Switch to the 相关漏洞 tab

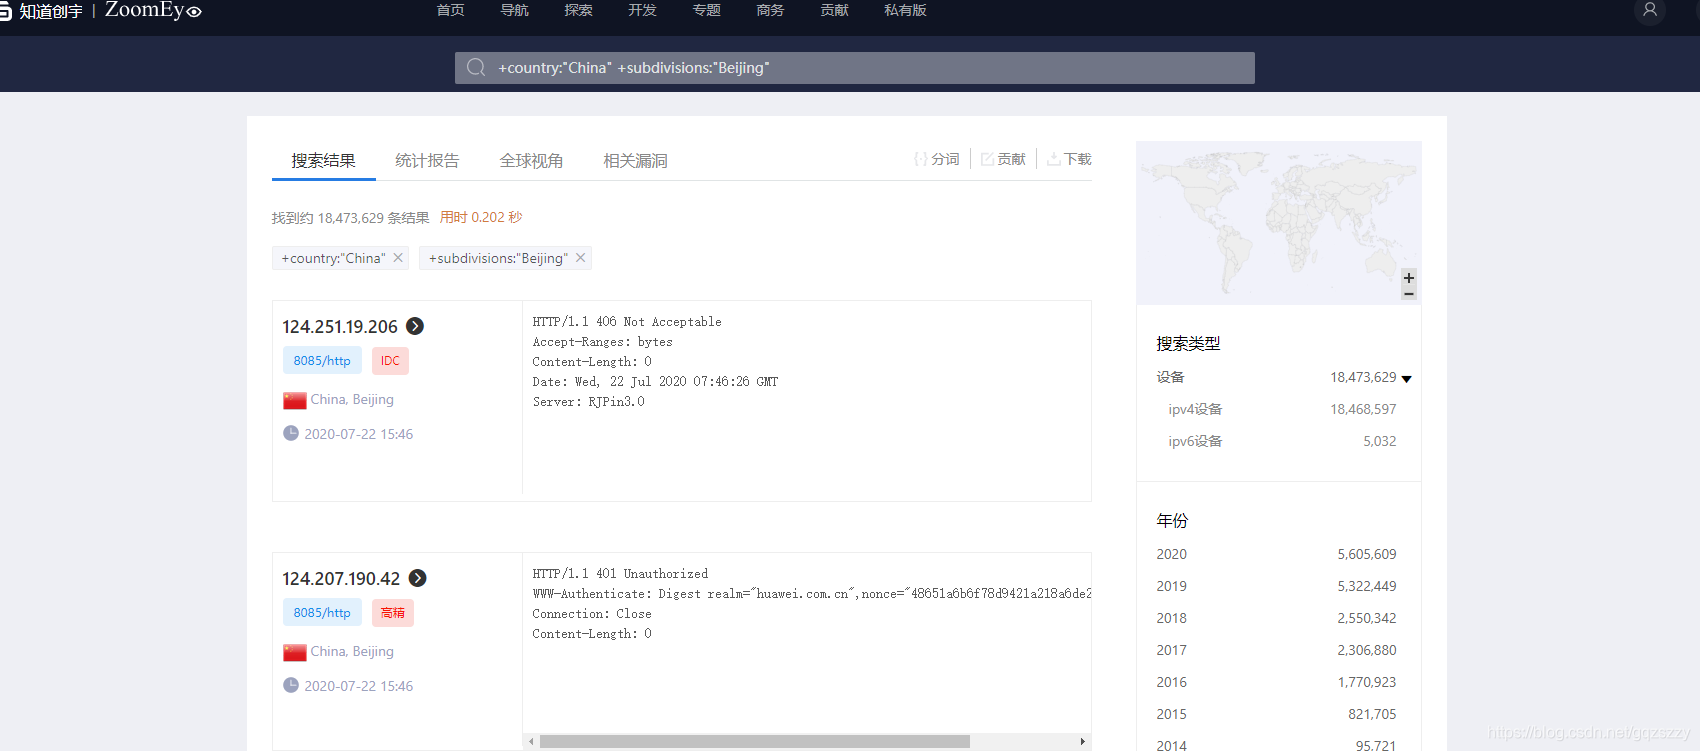point(636,160)
